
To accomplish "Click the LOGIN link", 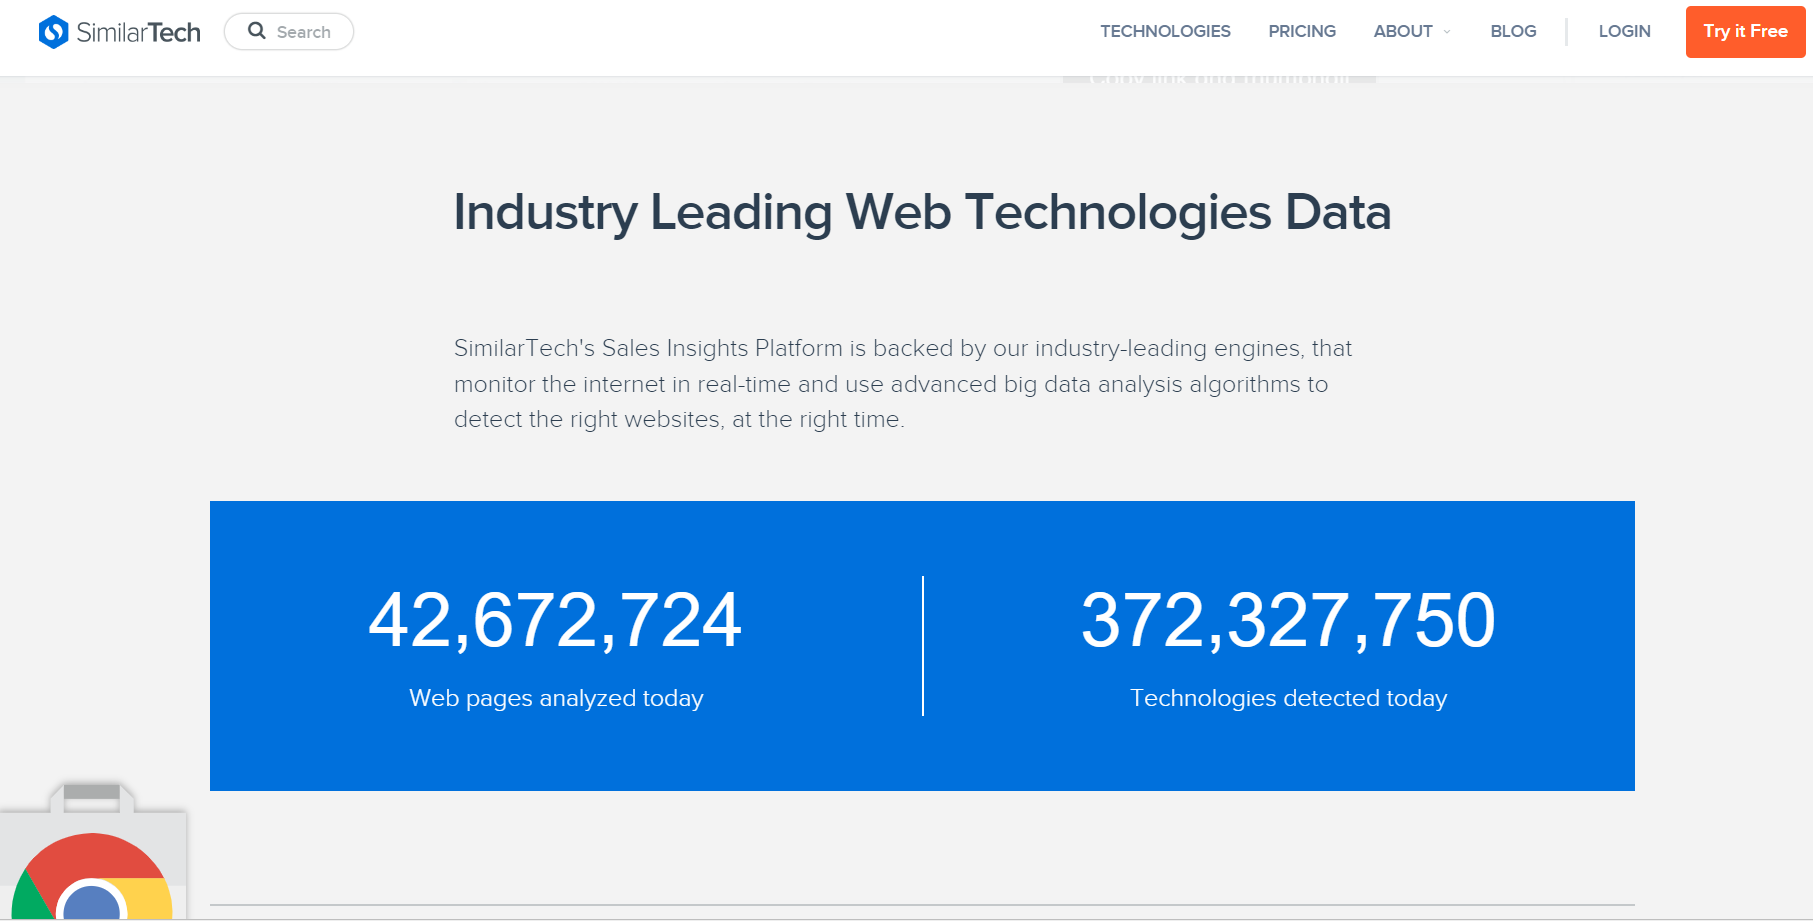I will click(x=1624, y=32).
